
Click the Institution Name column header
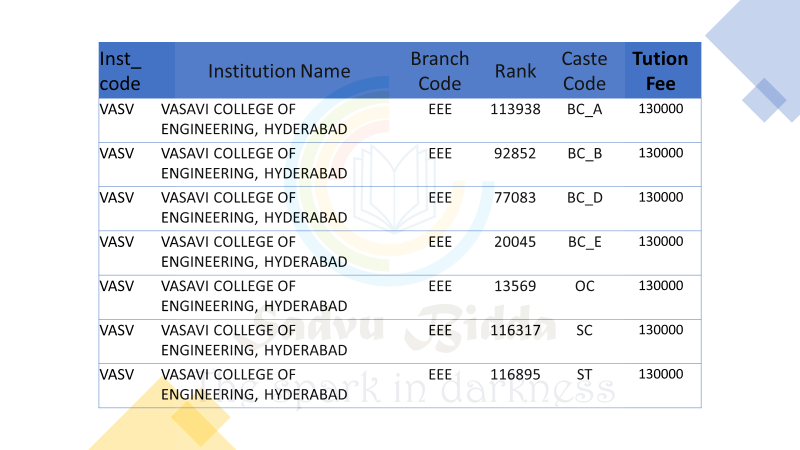279,71
